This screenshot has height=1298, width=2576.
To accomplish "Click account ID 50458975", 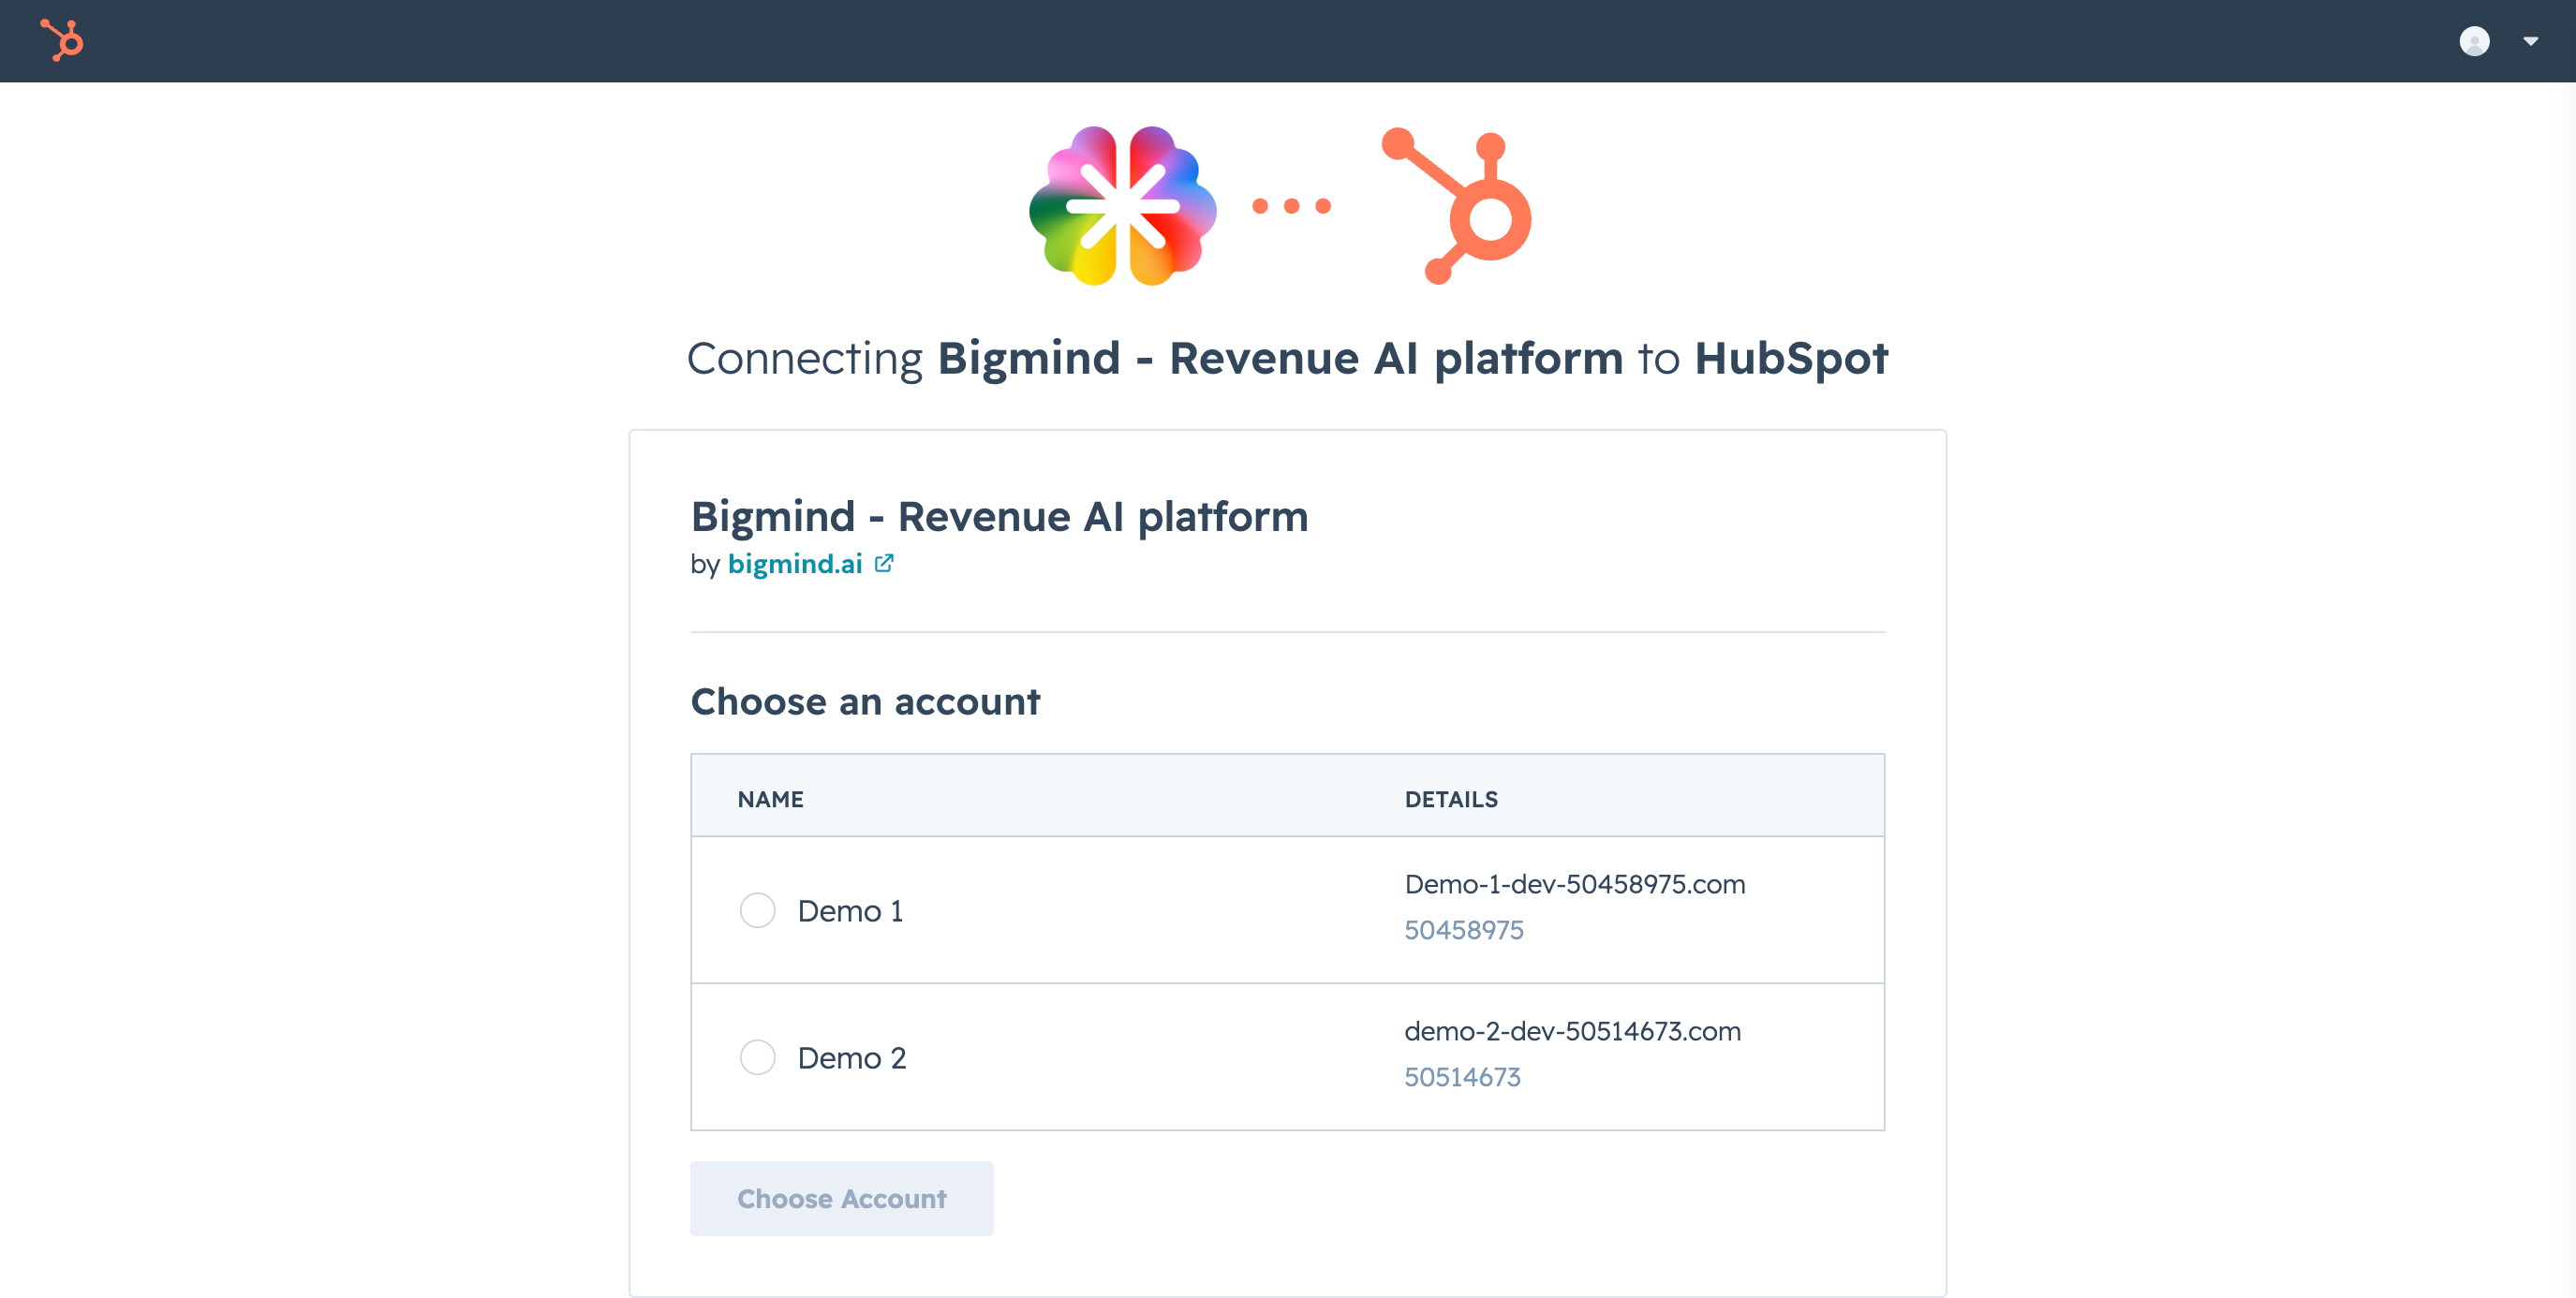I will pyautogui.click(x=1463, y=930).
